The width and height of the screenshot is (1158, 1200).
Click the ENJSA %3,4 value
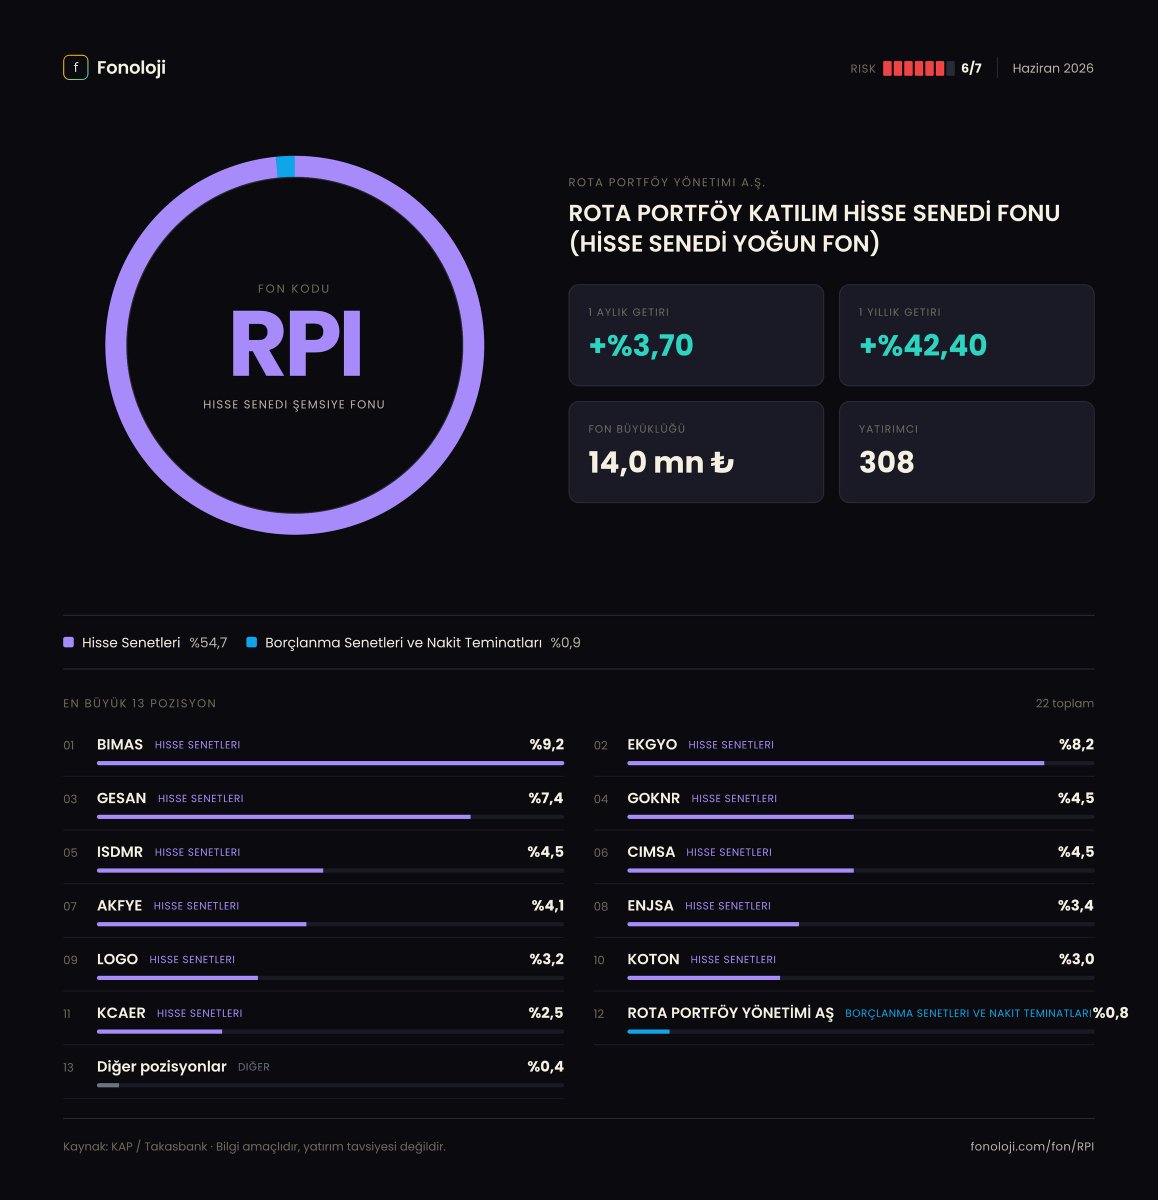point(1076,905)
